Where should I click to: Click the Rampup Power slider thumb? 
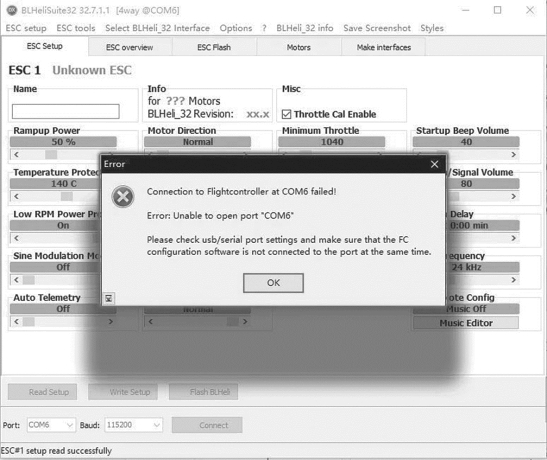(51, 154)
